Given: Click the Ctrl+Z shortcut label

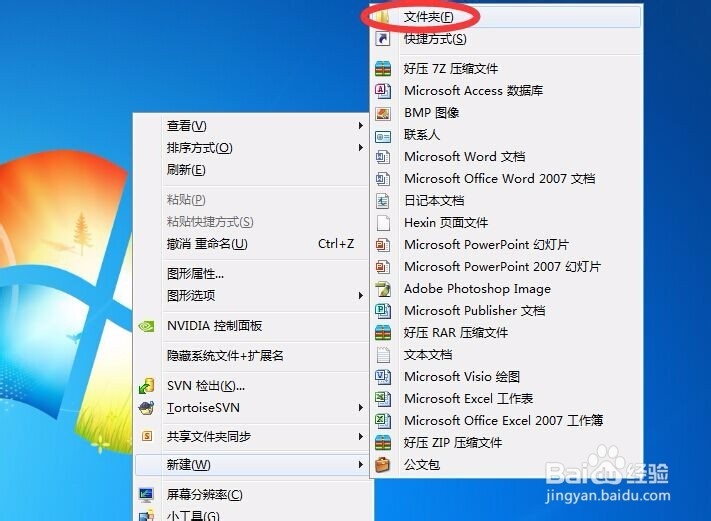Looking at the screenshot, I should pos(336,244).
